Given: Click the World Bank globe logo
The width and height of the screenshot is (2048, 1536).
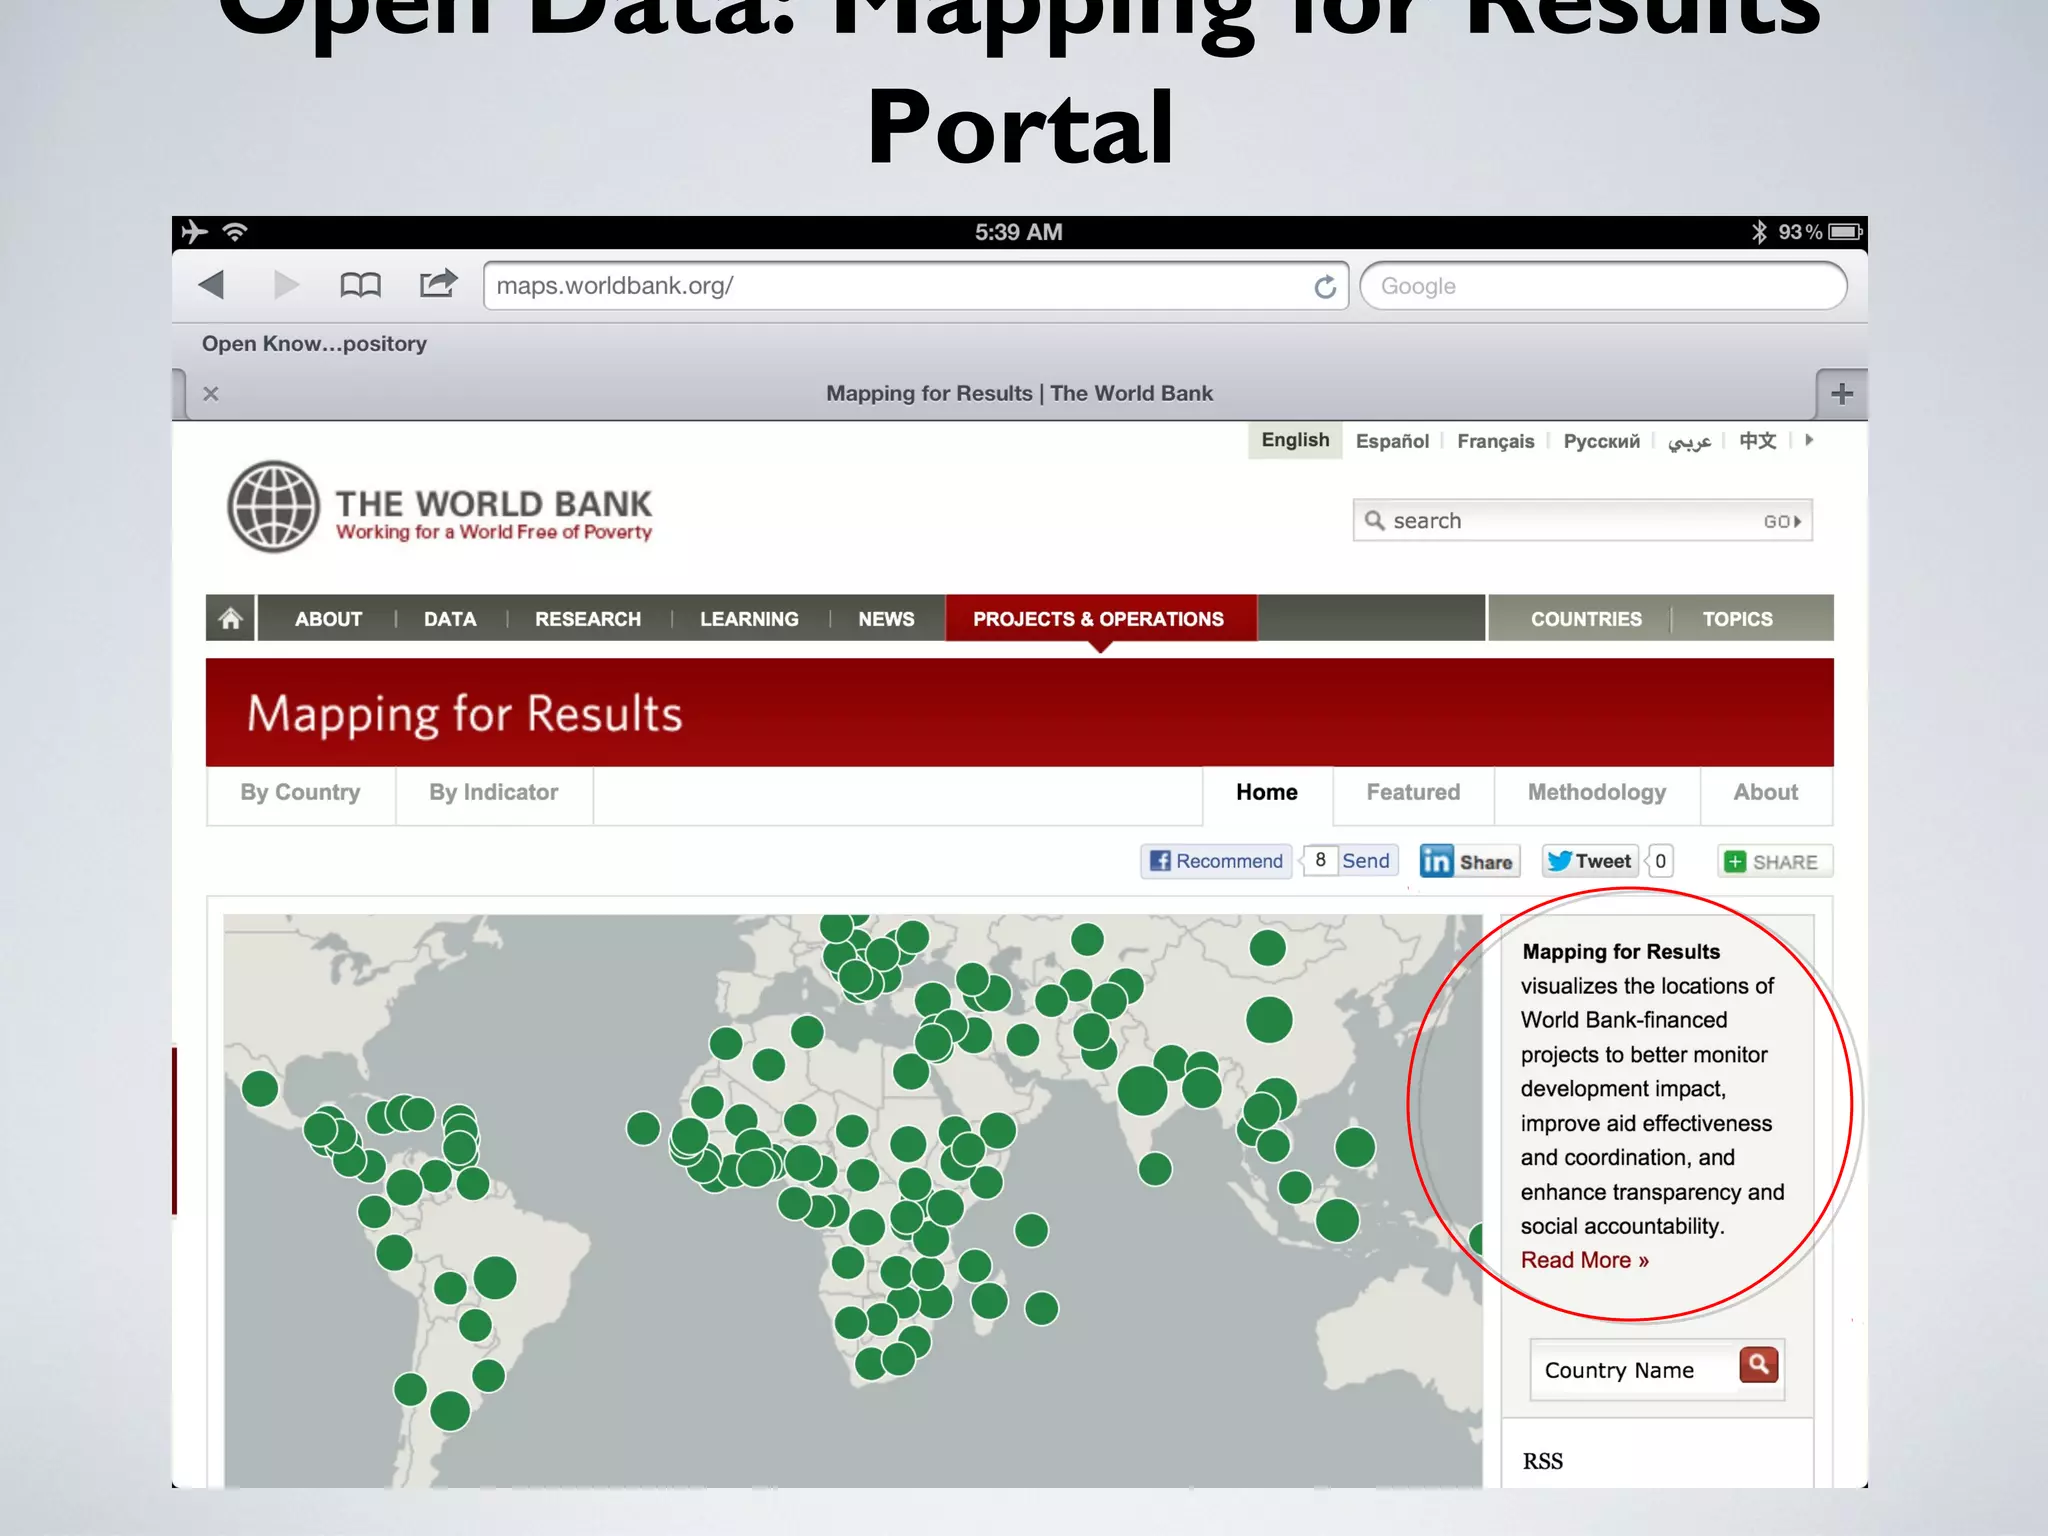Looking at the screenshot, I should click(273, 507).
